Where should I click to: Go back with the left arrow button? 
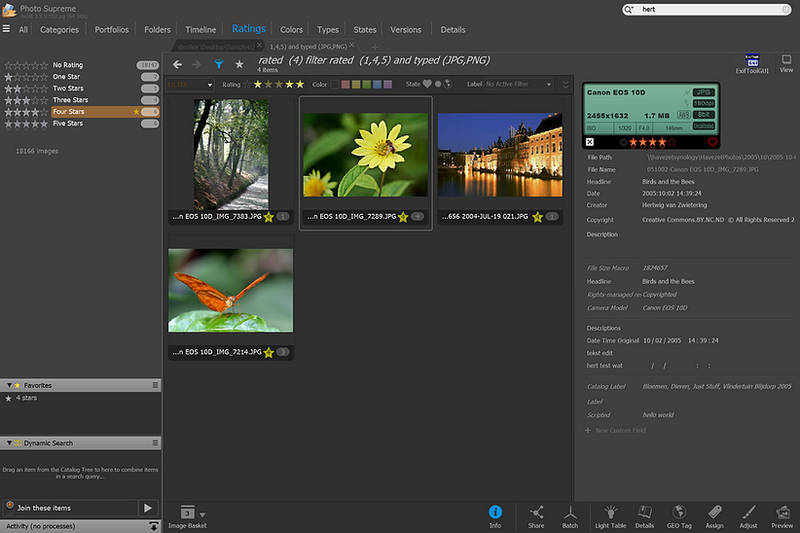(178, 64)
